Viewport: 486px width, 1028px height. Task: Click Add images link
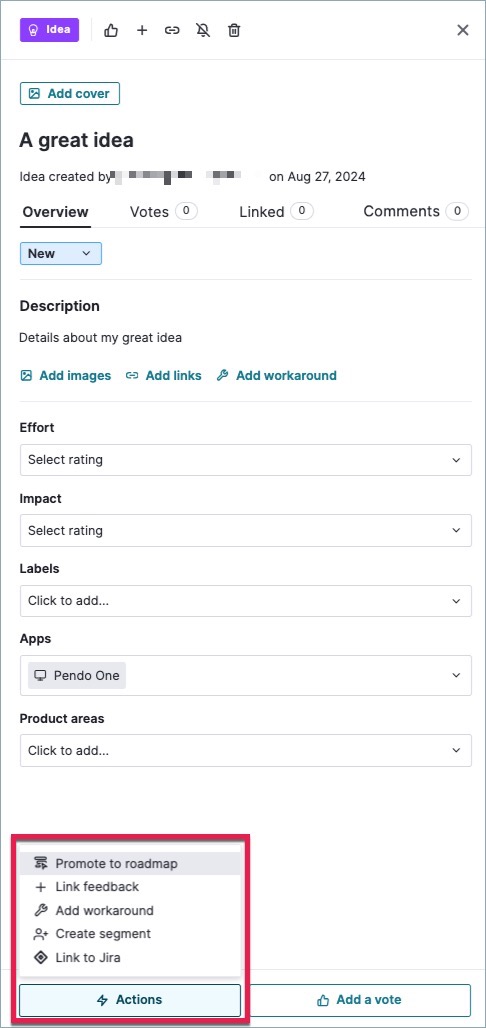pyautogui.click(x=66, y=376)
